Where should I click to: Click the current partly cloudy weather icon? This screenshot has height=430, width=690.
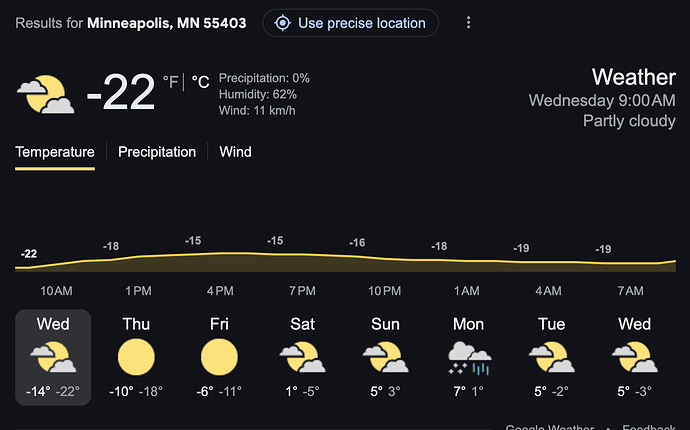[45, 94]
